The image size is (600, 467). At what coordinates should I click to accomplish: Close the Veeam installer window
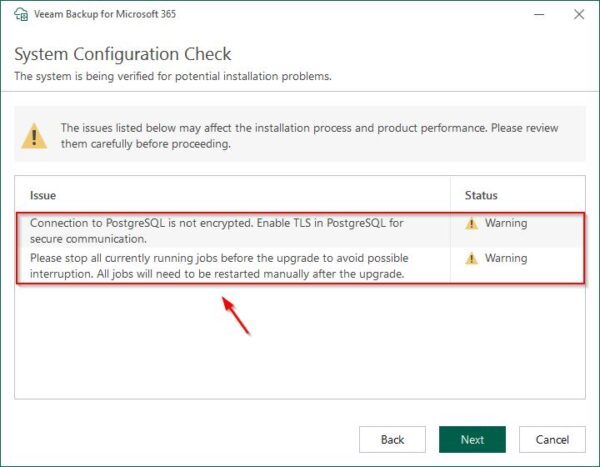[579, 14]
